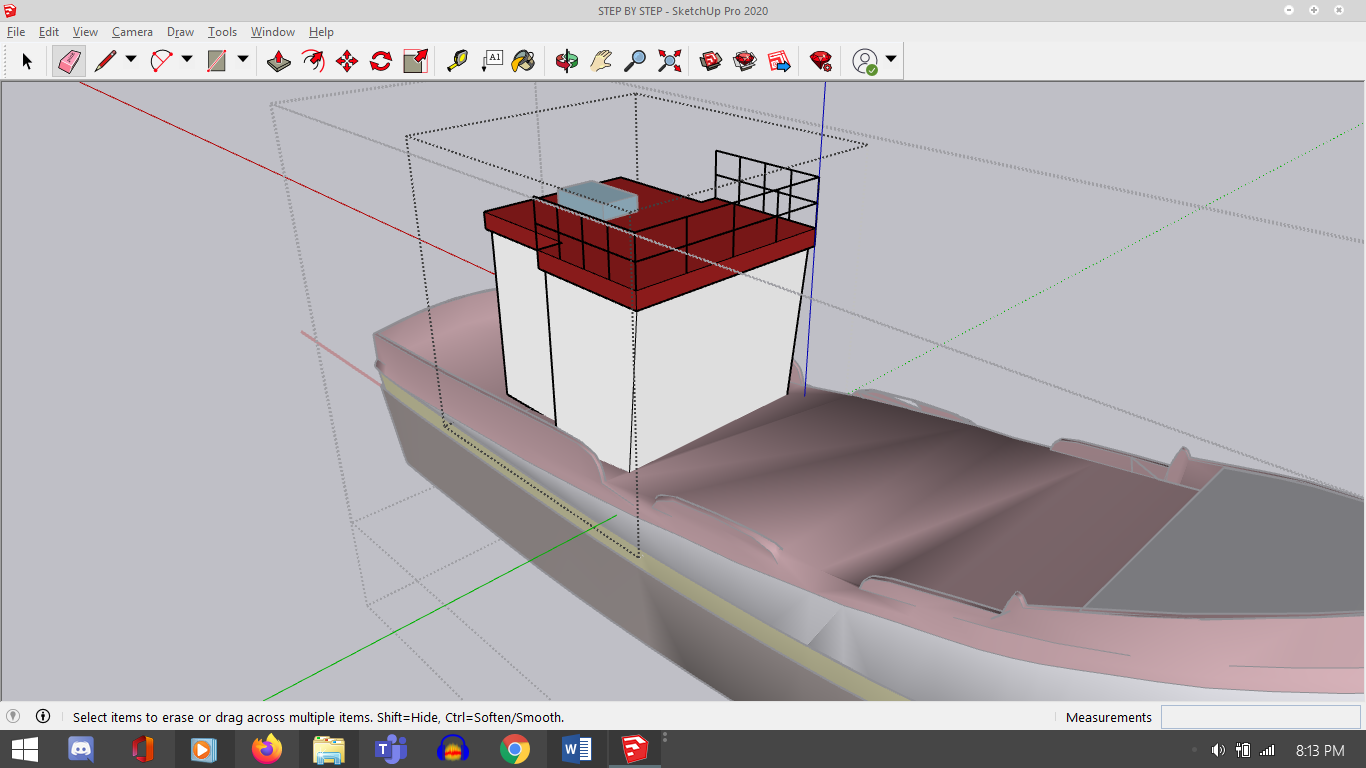
Task: Open Firefox from the taskbar
Action: 267,749
